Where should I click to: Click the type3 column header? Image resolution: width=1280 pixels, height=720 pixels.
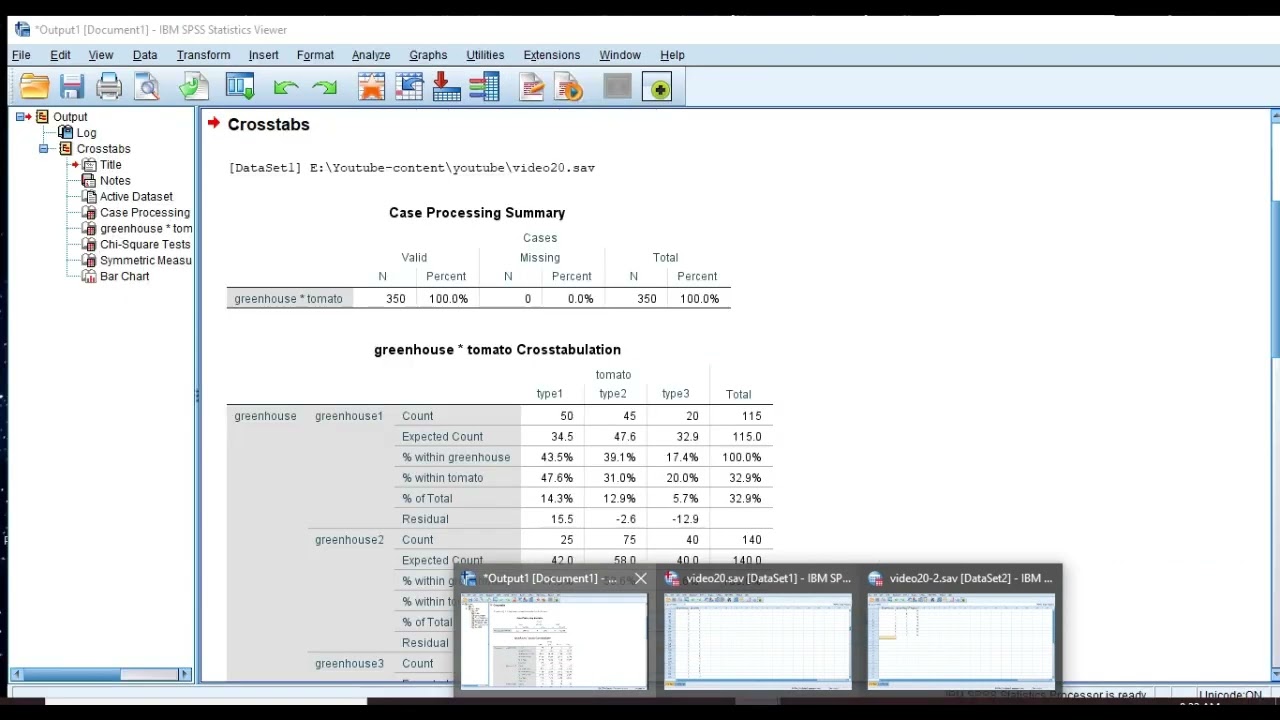675,394
